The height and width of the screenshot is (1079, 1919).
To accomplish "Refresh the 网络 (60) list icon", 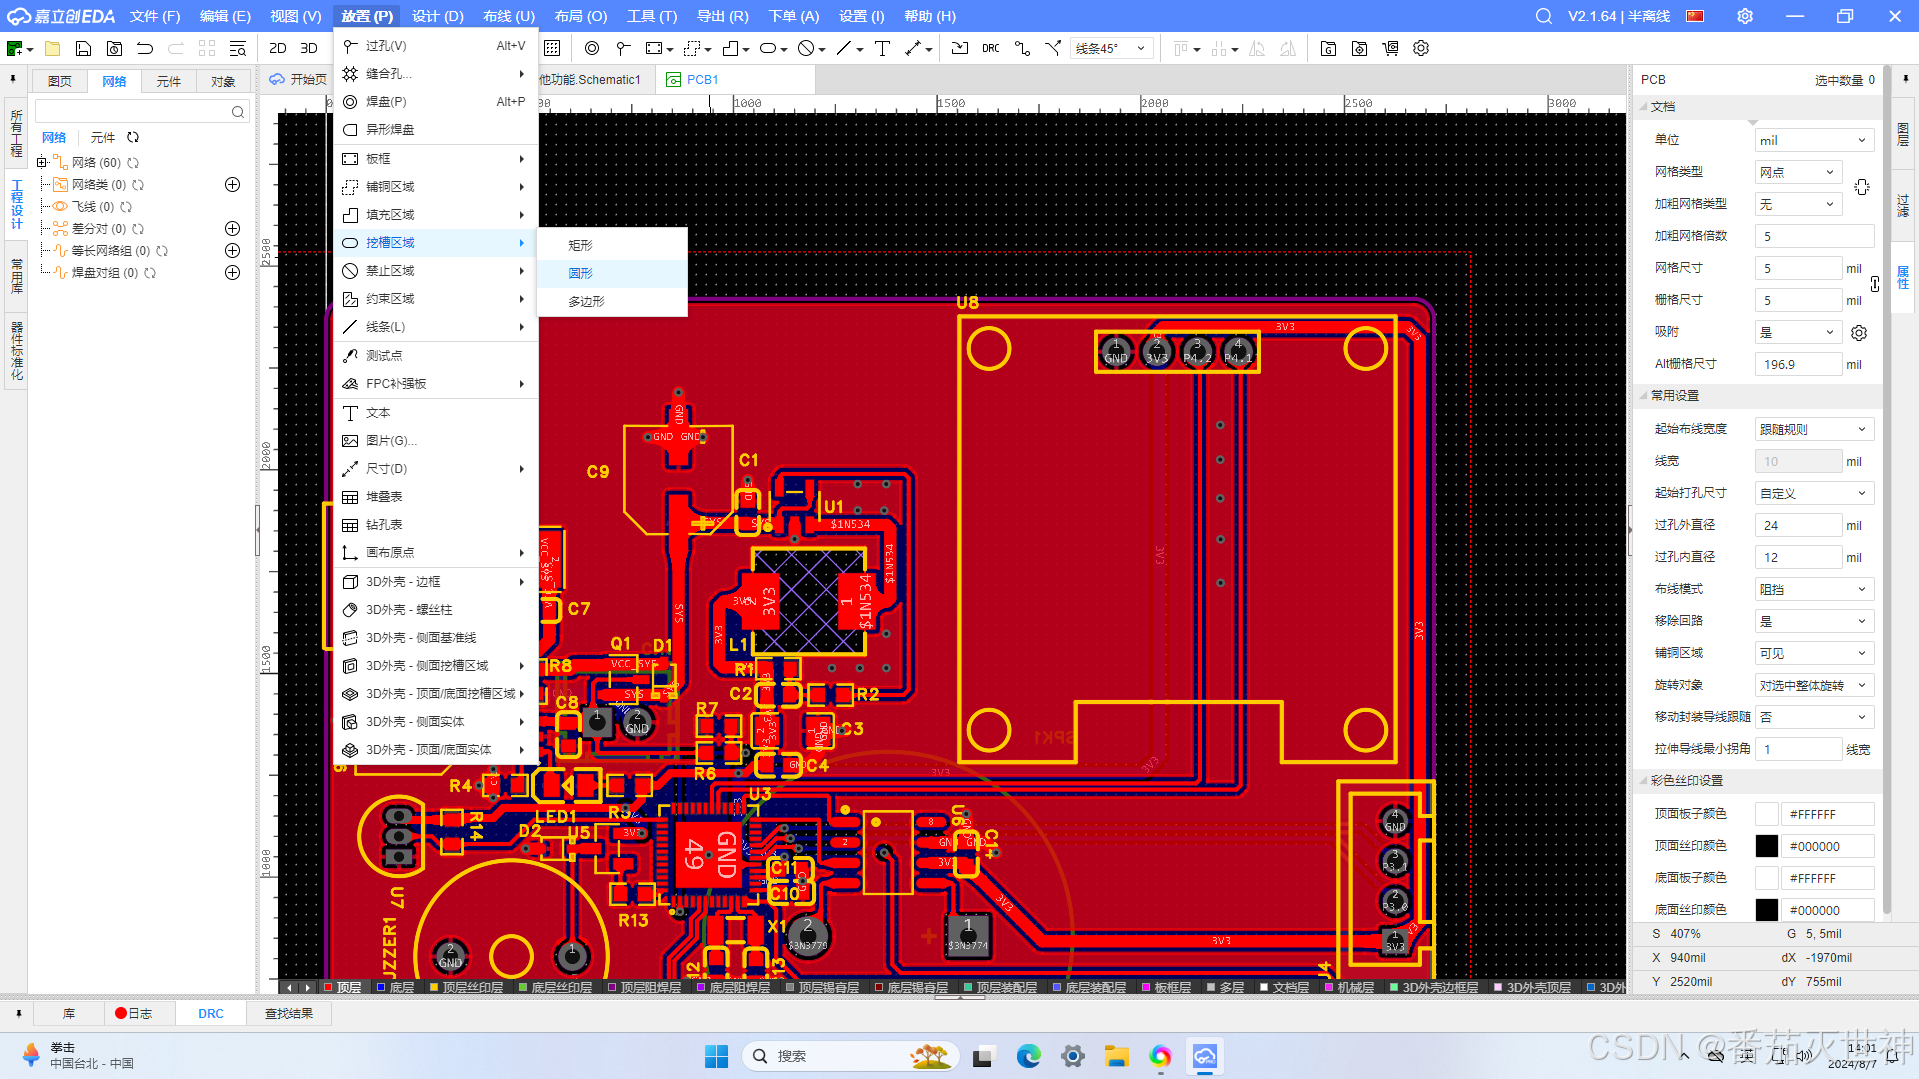I will 133,163.
